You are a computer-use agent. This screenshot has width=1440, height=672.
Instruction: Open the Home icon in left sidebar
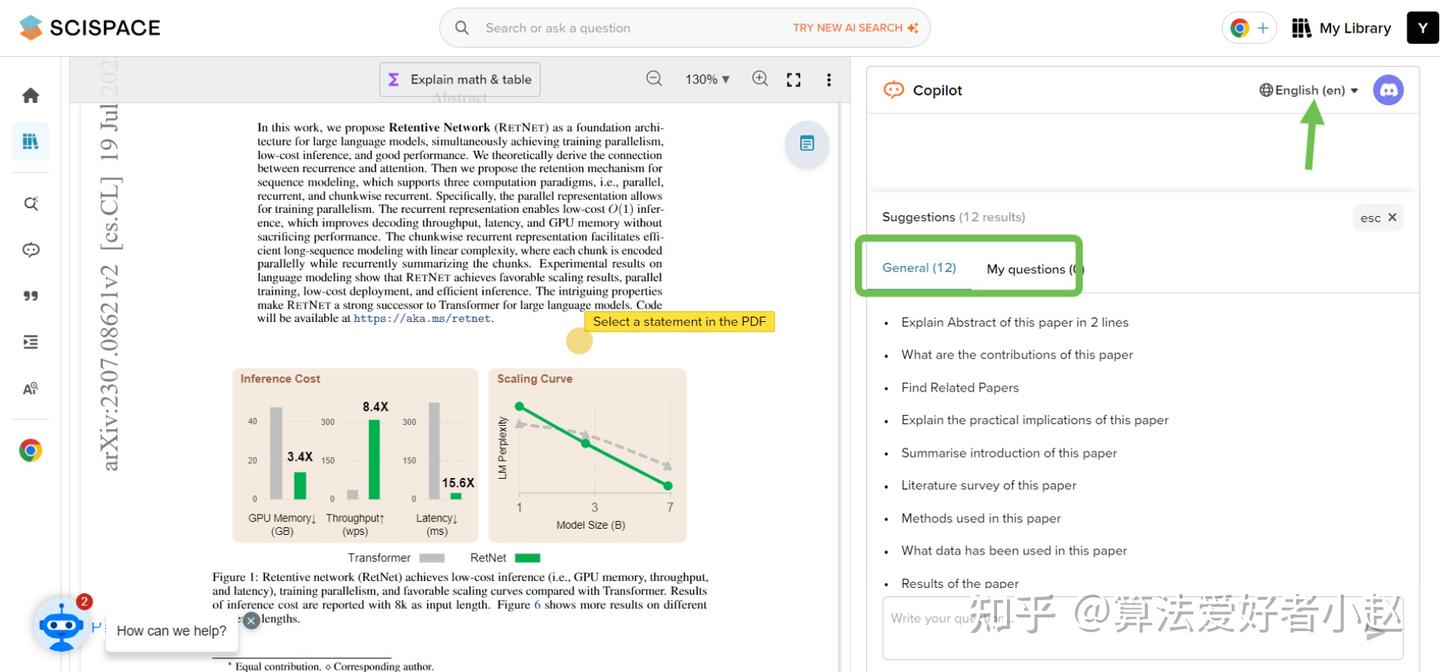point(31,95)
